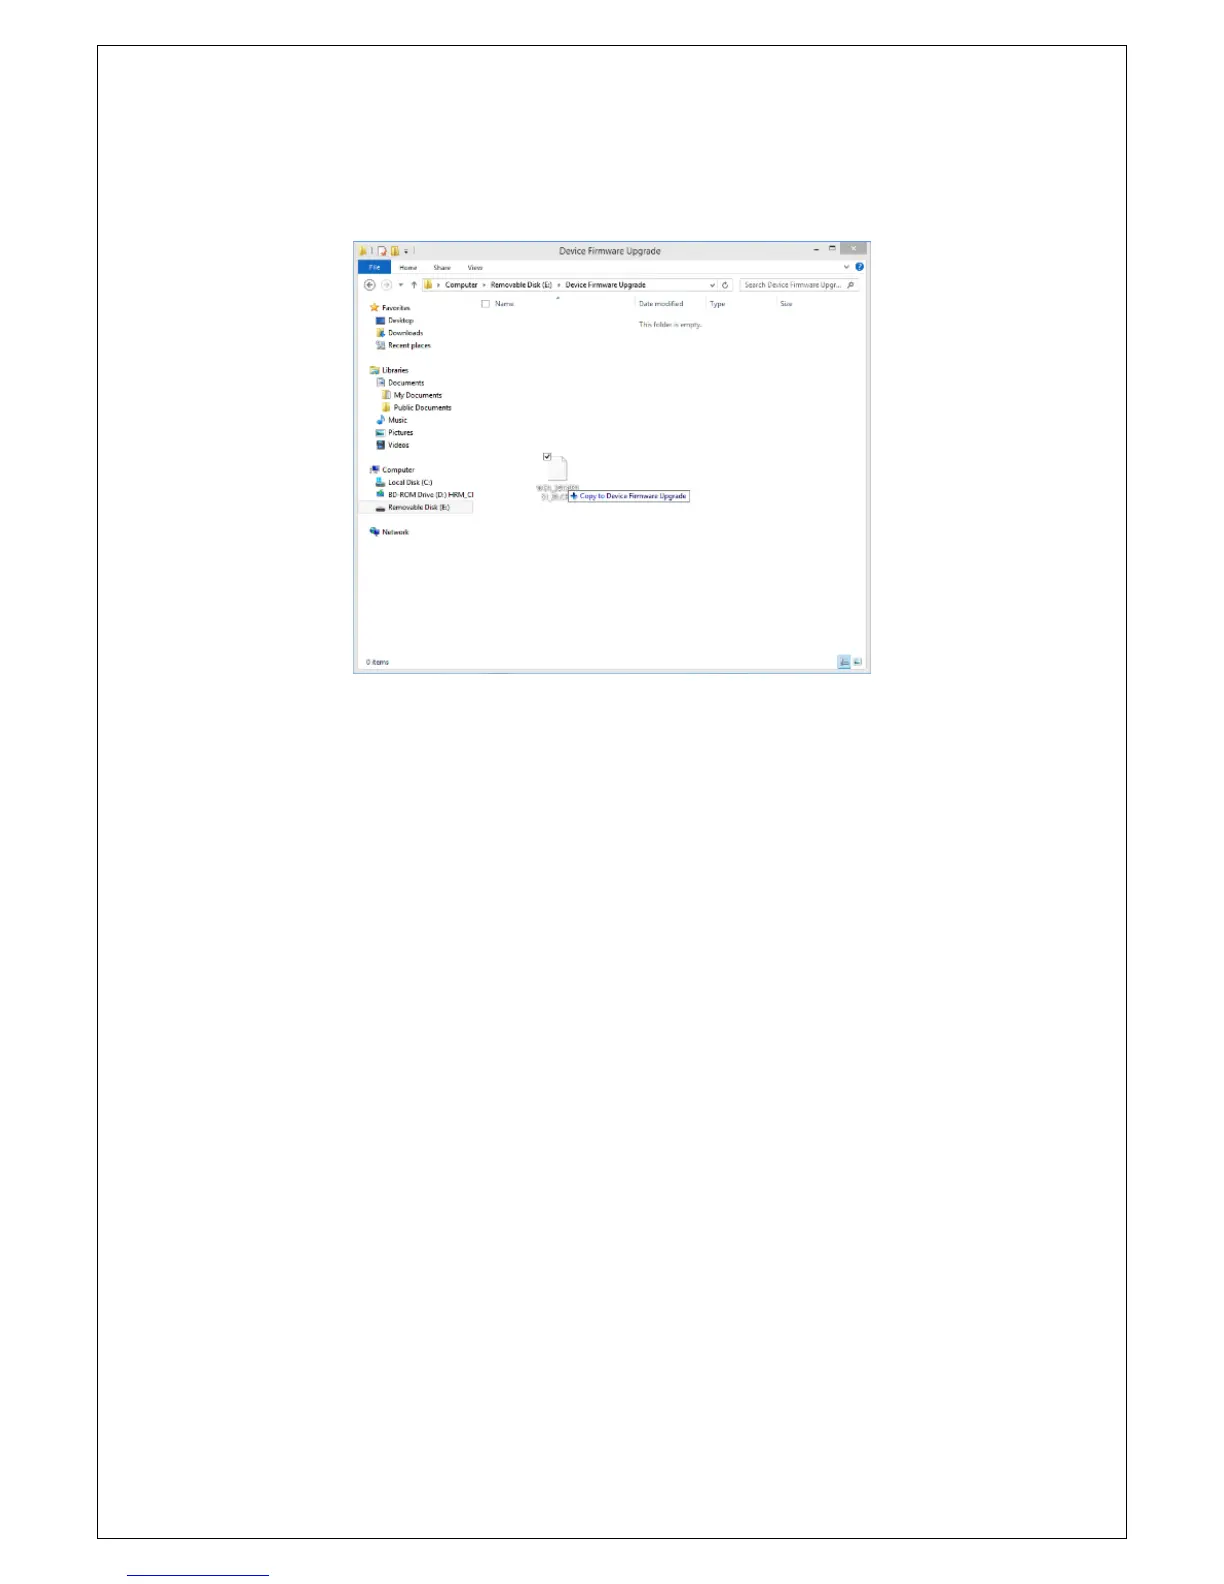Sort by the Type column
The image size is (1224, 1584).
717,304
